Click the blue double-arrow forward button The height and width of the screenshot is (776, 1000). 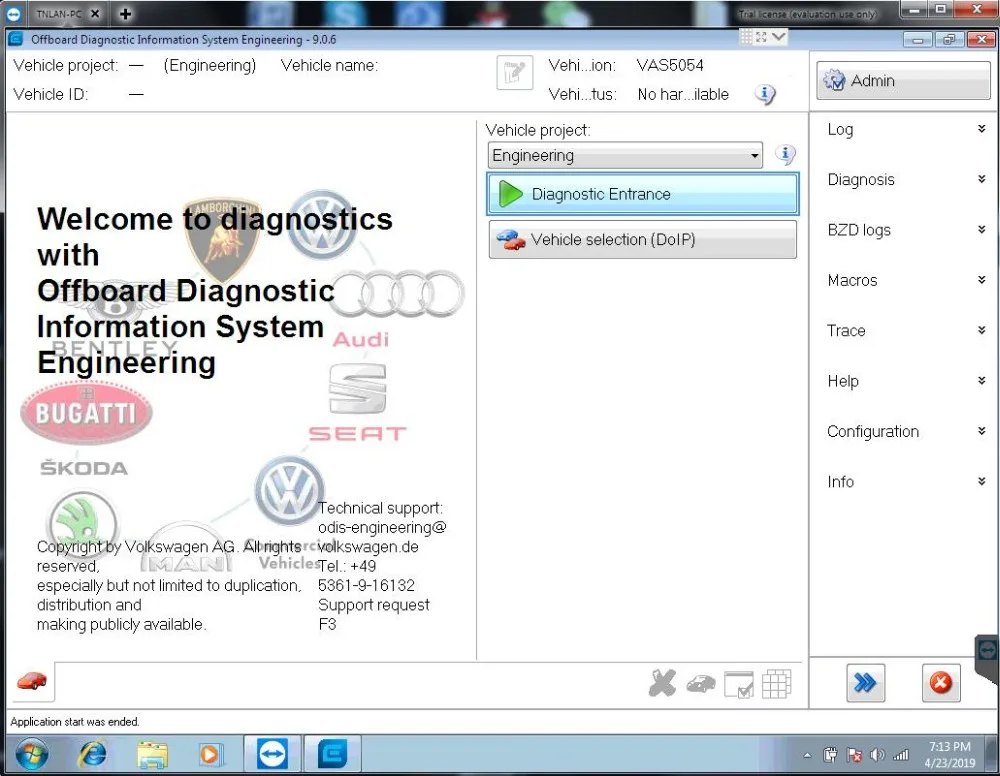click(865, 684)
